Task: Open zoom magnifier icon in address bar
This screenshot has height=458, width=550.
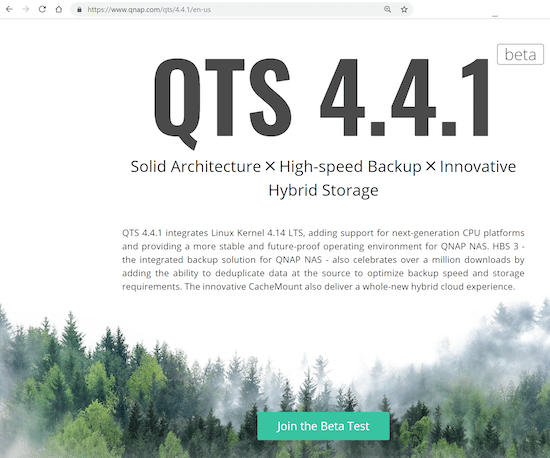Action: click(388, 9)
